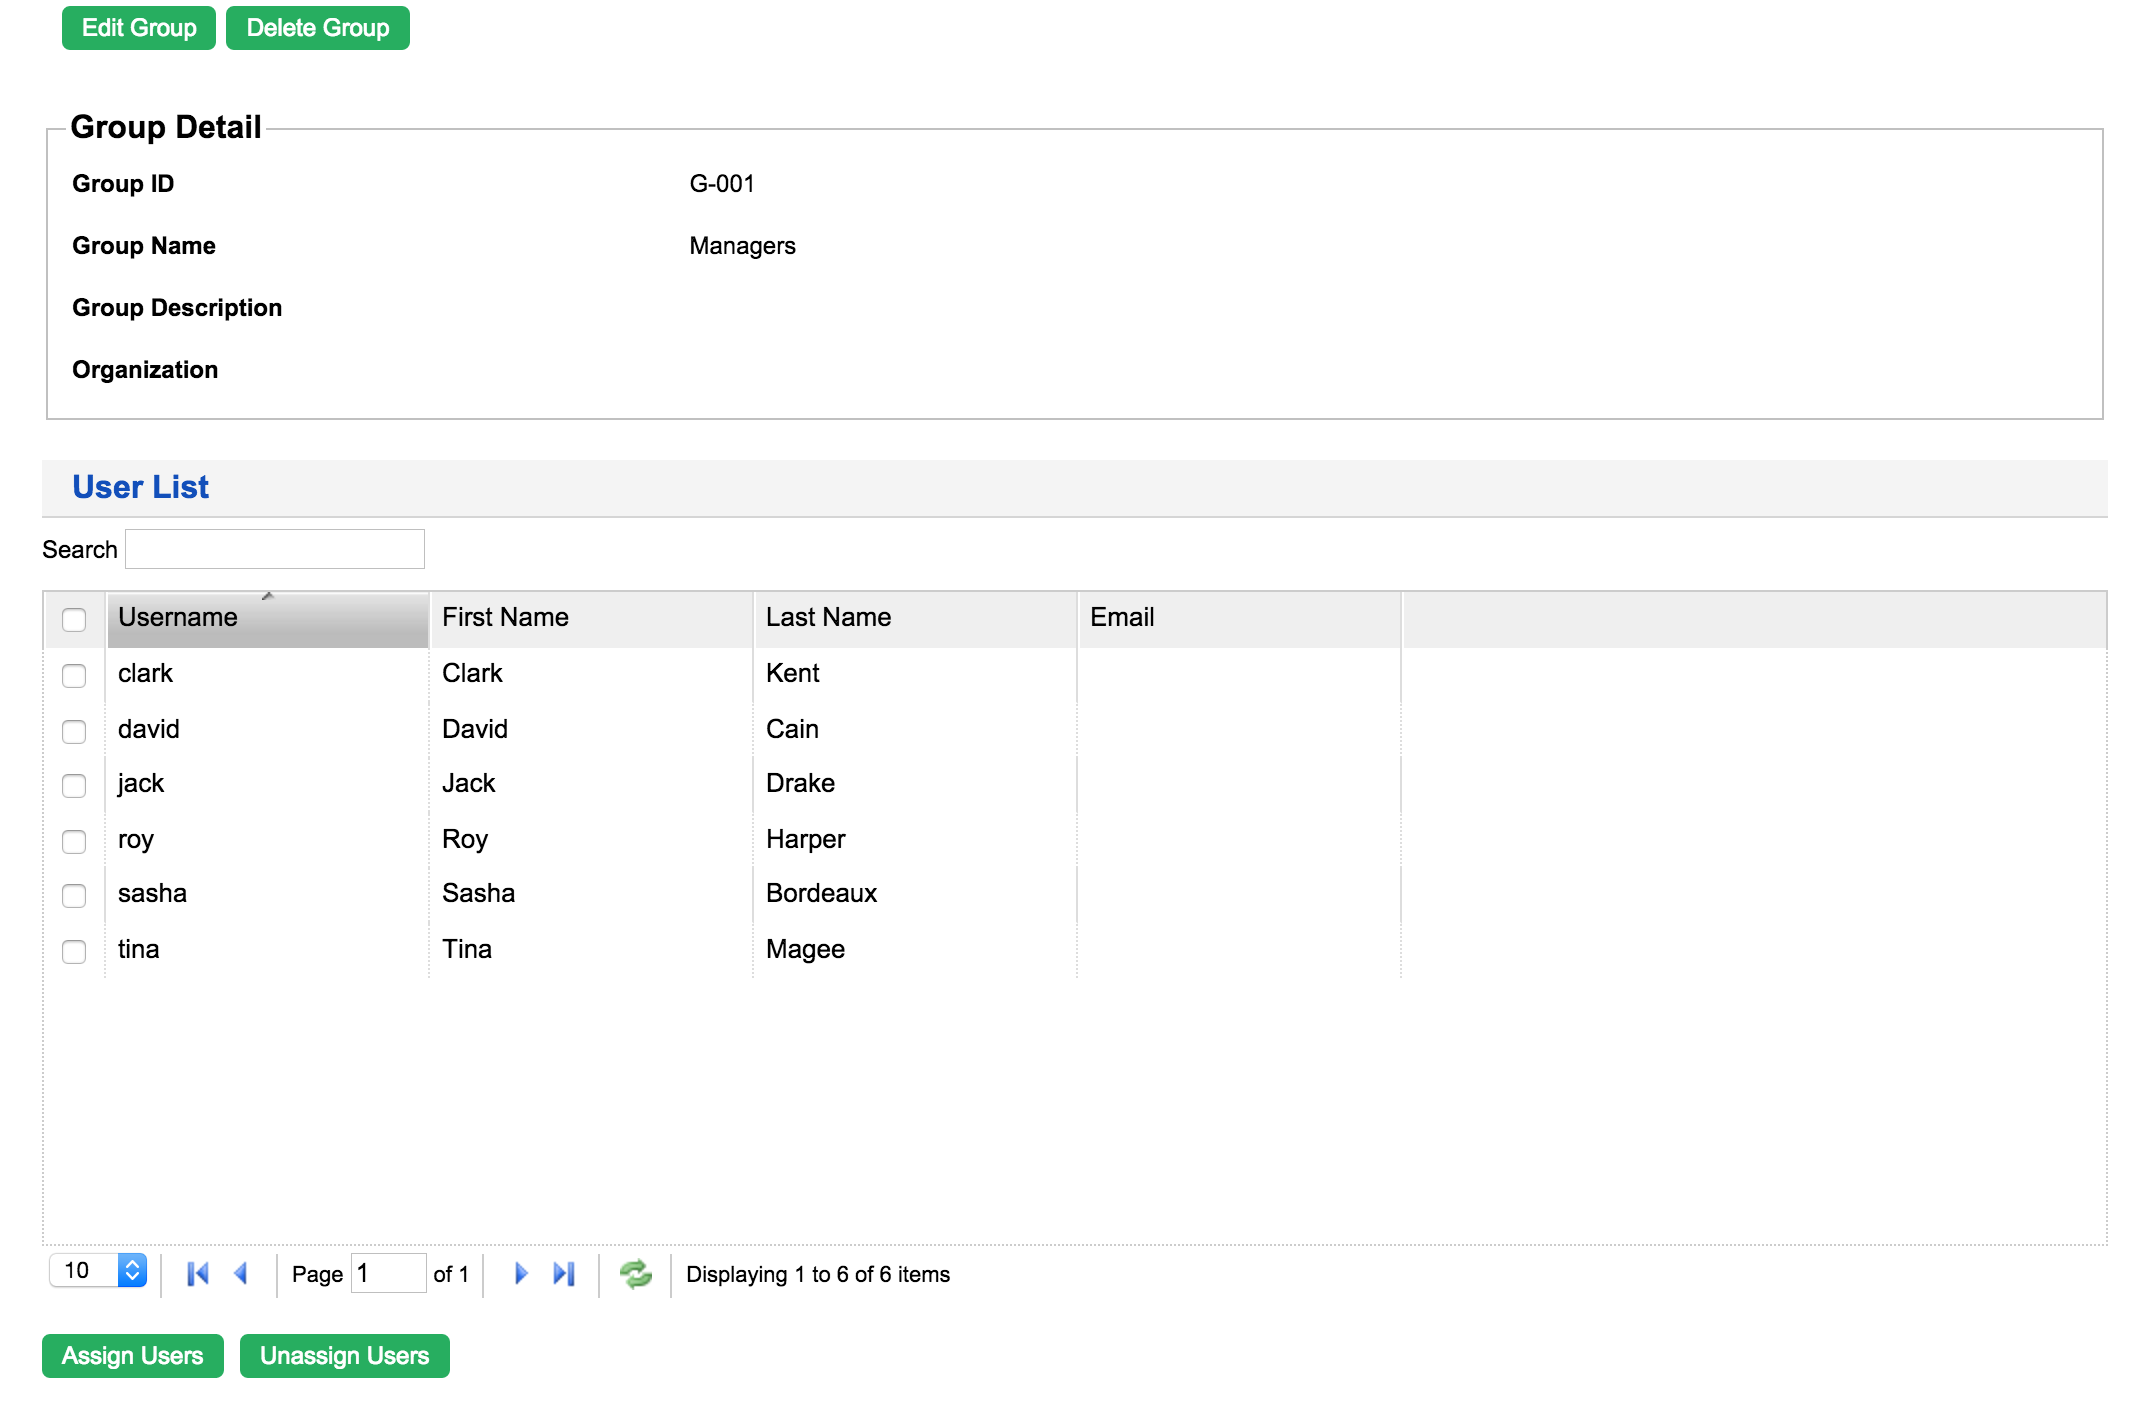Click the next page arrow
Image resolution: width=2152 pixels, height=1414 pixels.
520,1273
